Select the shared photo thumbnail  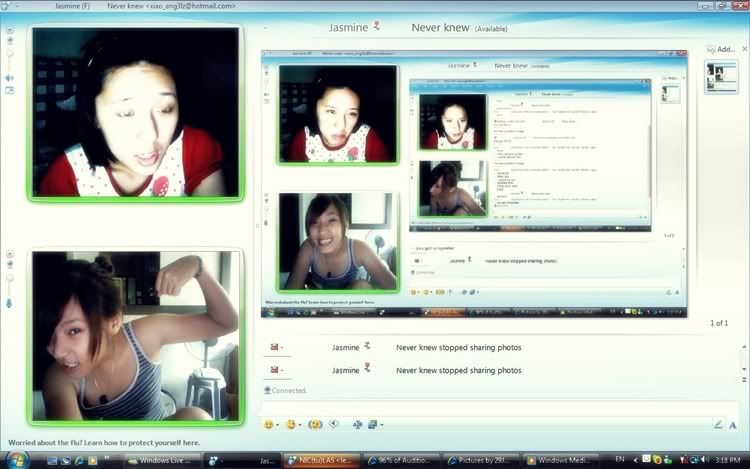click(x=721, y=77)
